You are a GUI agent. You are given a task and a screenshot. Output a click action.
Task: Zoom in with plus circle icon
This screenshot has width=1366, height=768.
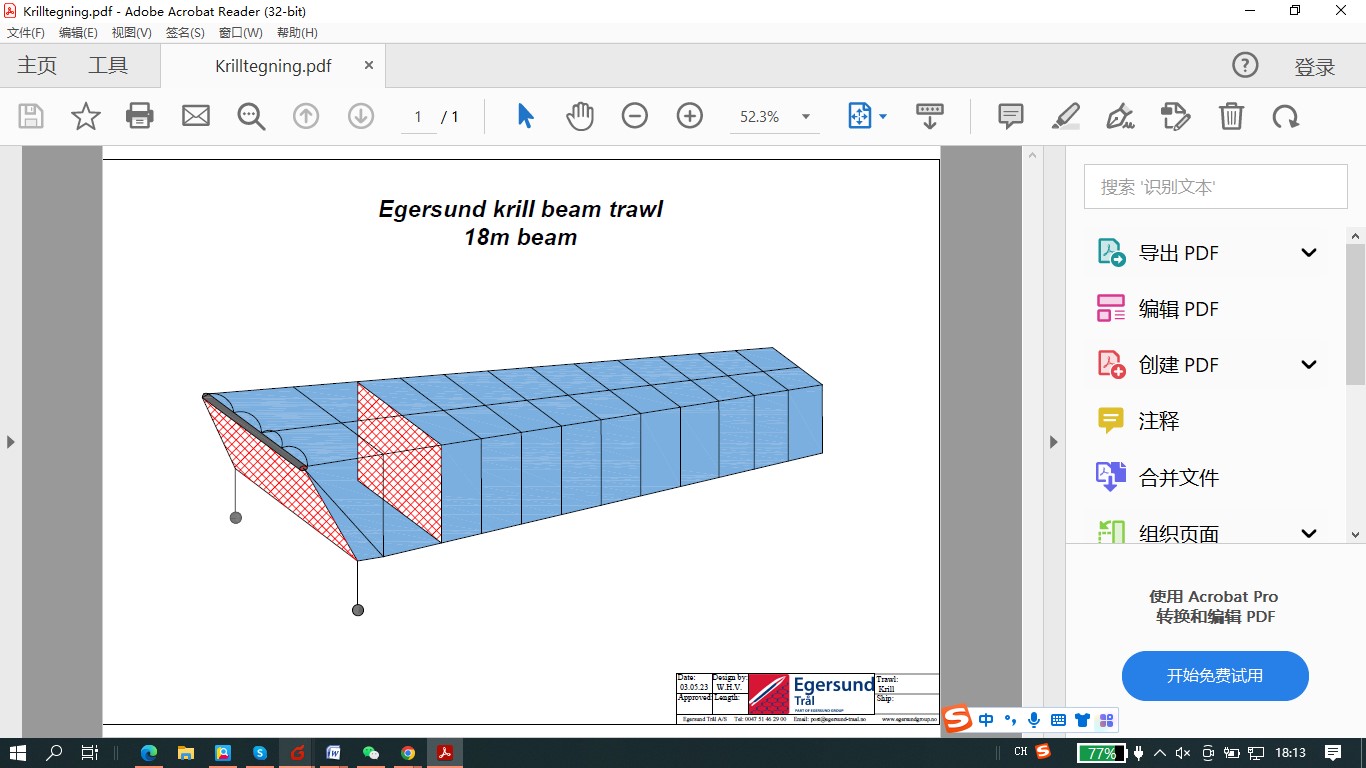[690, 116]
